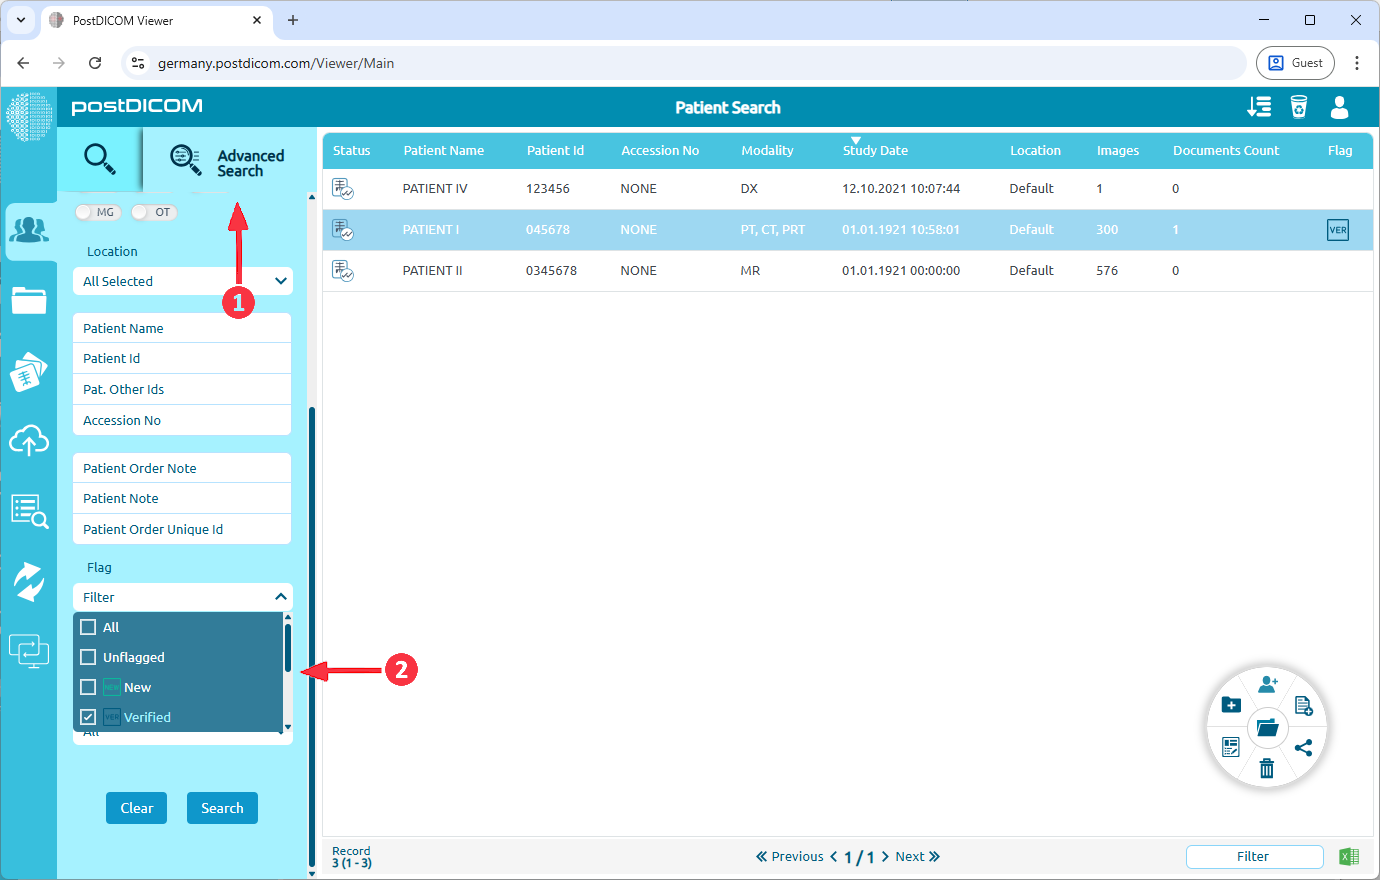Select the order list search icon
The width and height of the screenshot is (1380, 880).
pos(30,511)
